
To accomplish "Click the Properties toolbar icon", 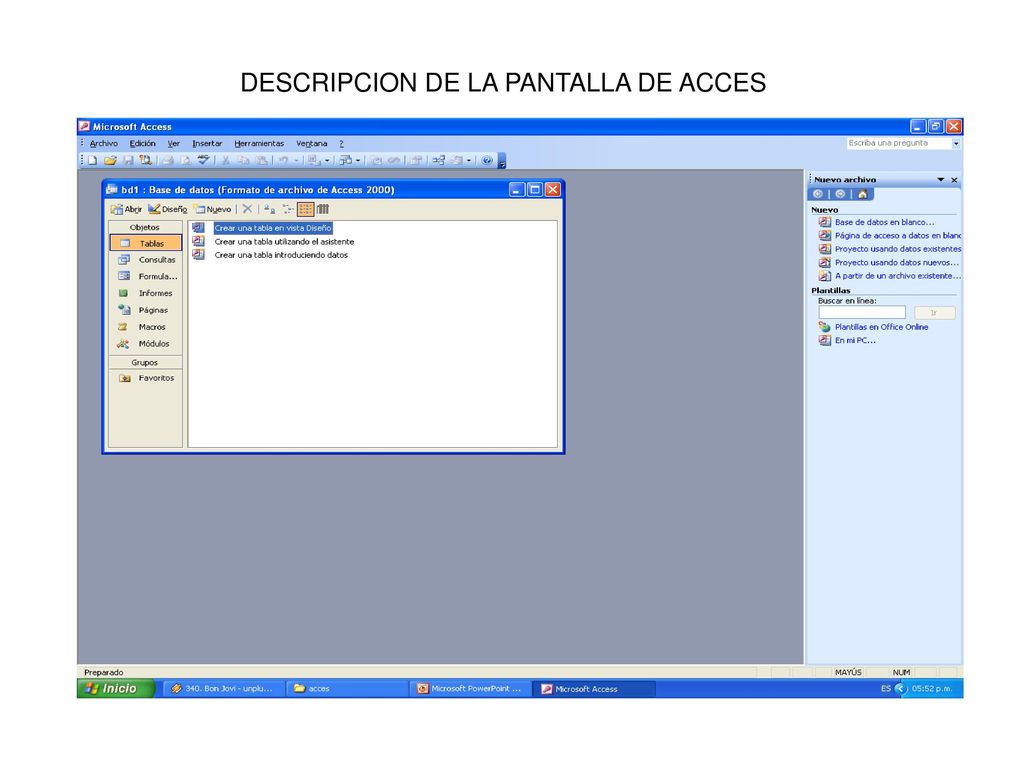I will point(415,160).
